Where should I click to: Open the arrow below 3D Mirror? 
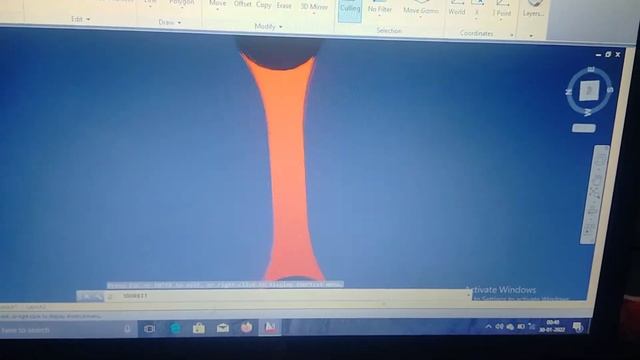(x=314, y=14)
